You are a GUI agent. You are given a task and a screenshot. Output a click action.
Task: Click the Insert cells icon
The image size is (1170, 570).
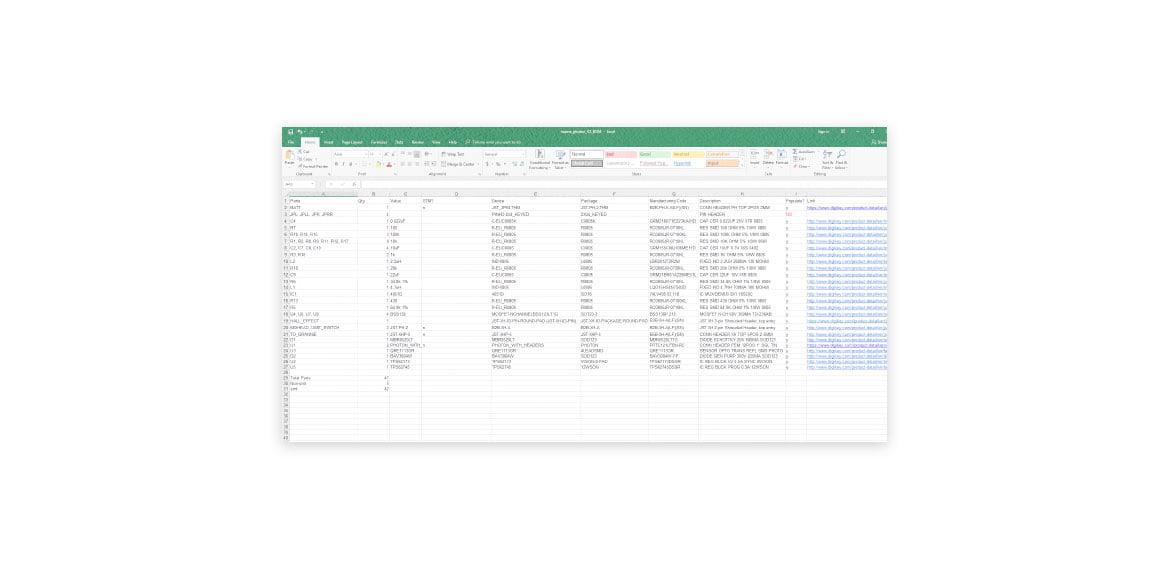(x=755, y=156)
